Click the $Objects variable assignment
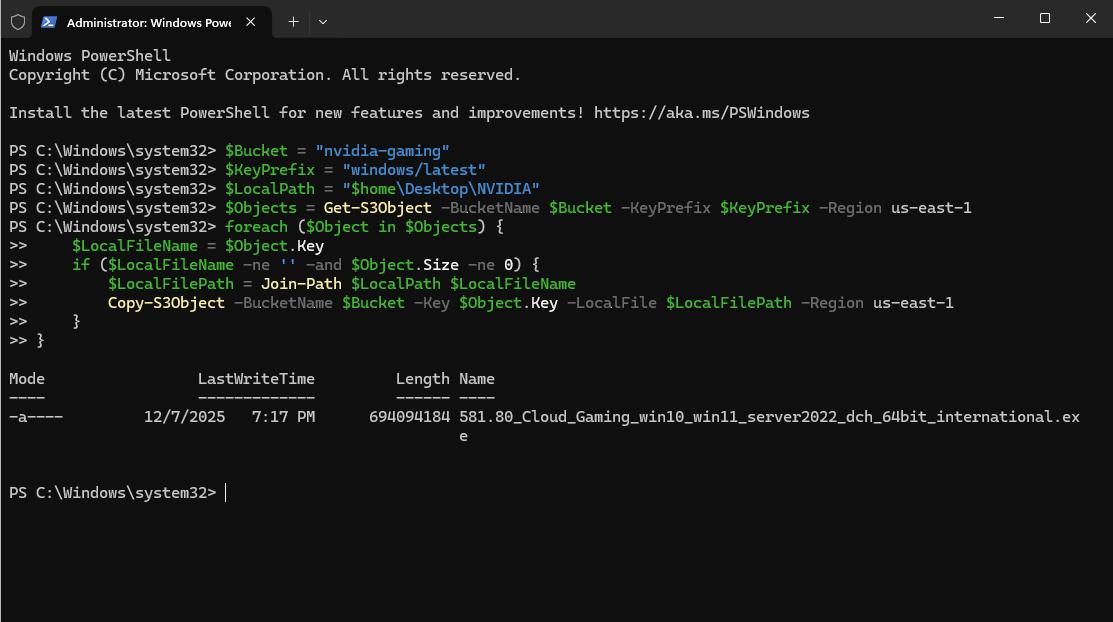 261,208
